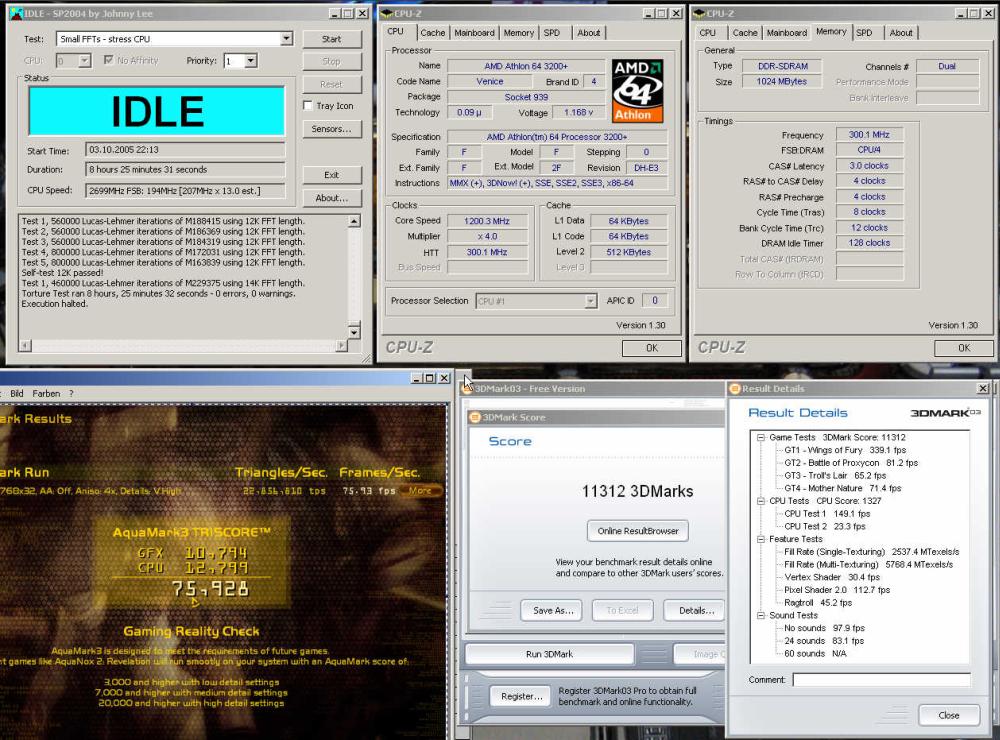Click the first CPU-Z window title icon

coord(386,13)
